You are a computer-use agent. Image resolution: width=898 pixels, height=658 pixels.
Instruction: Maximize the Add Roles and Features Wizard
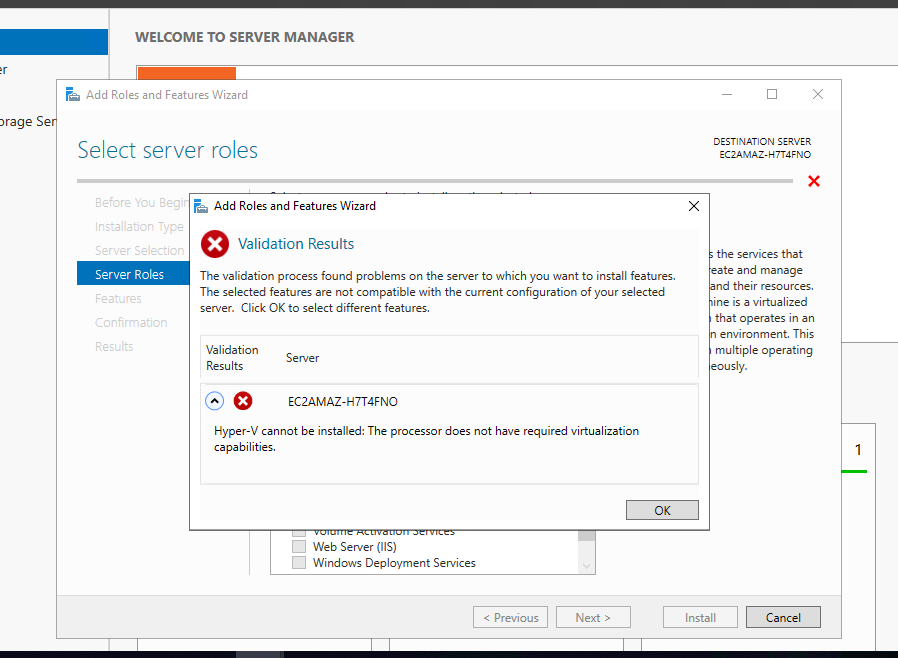click(772, 94)
